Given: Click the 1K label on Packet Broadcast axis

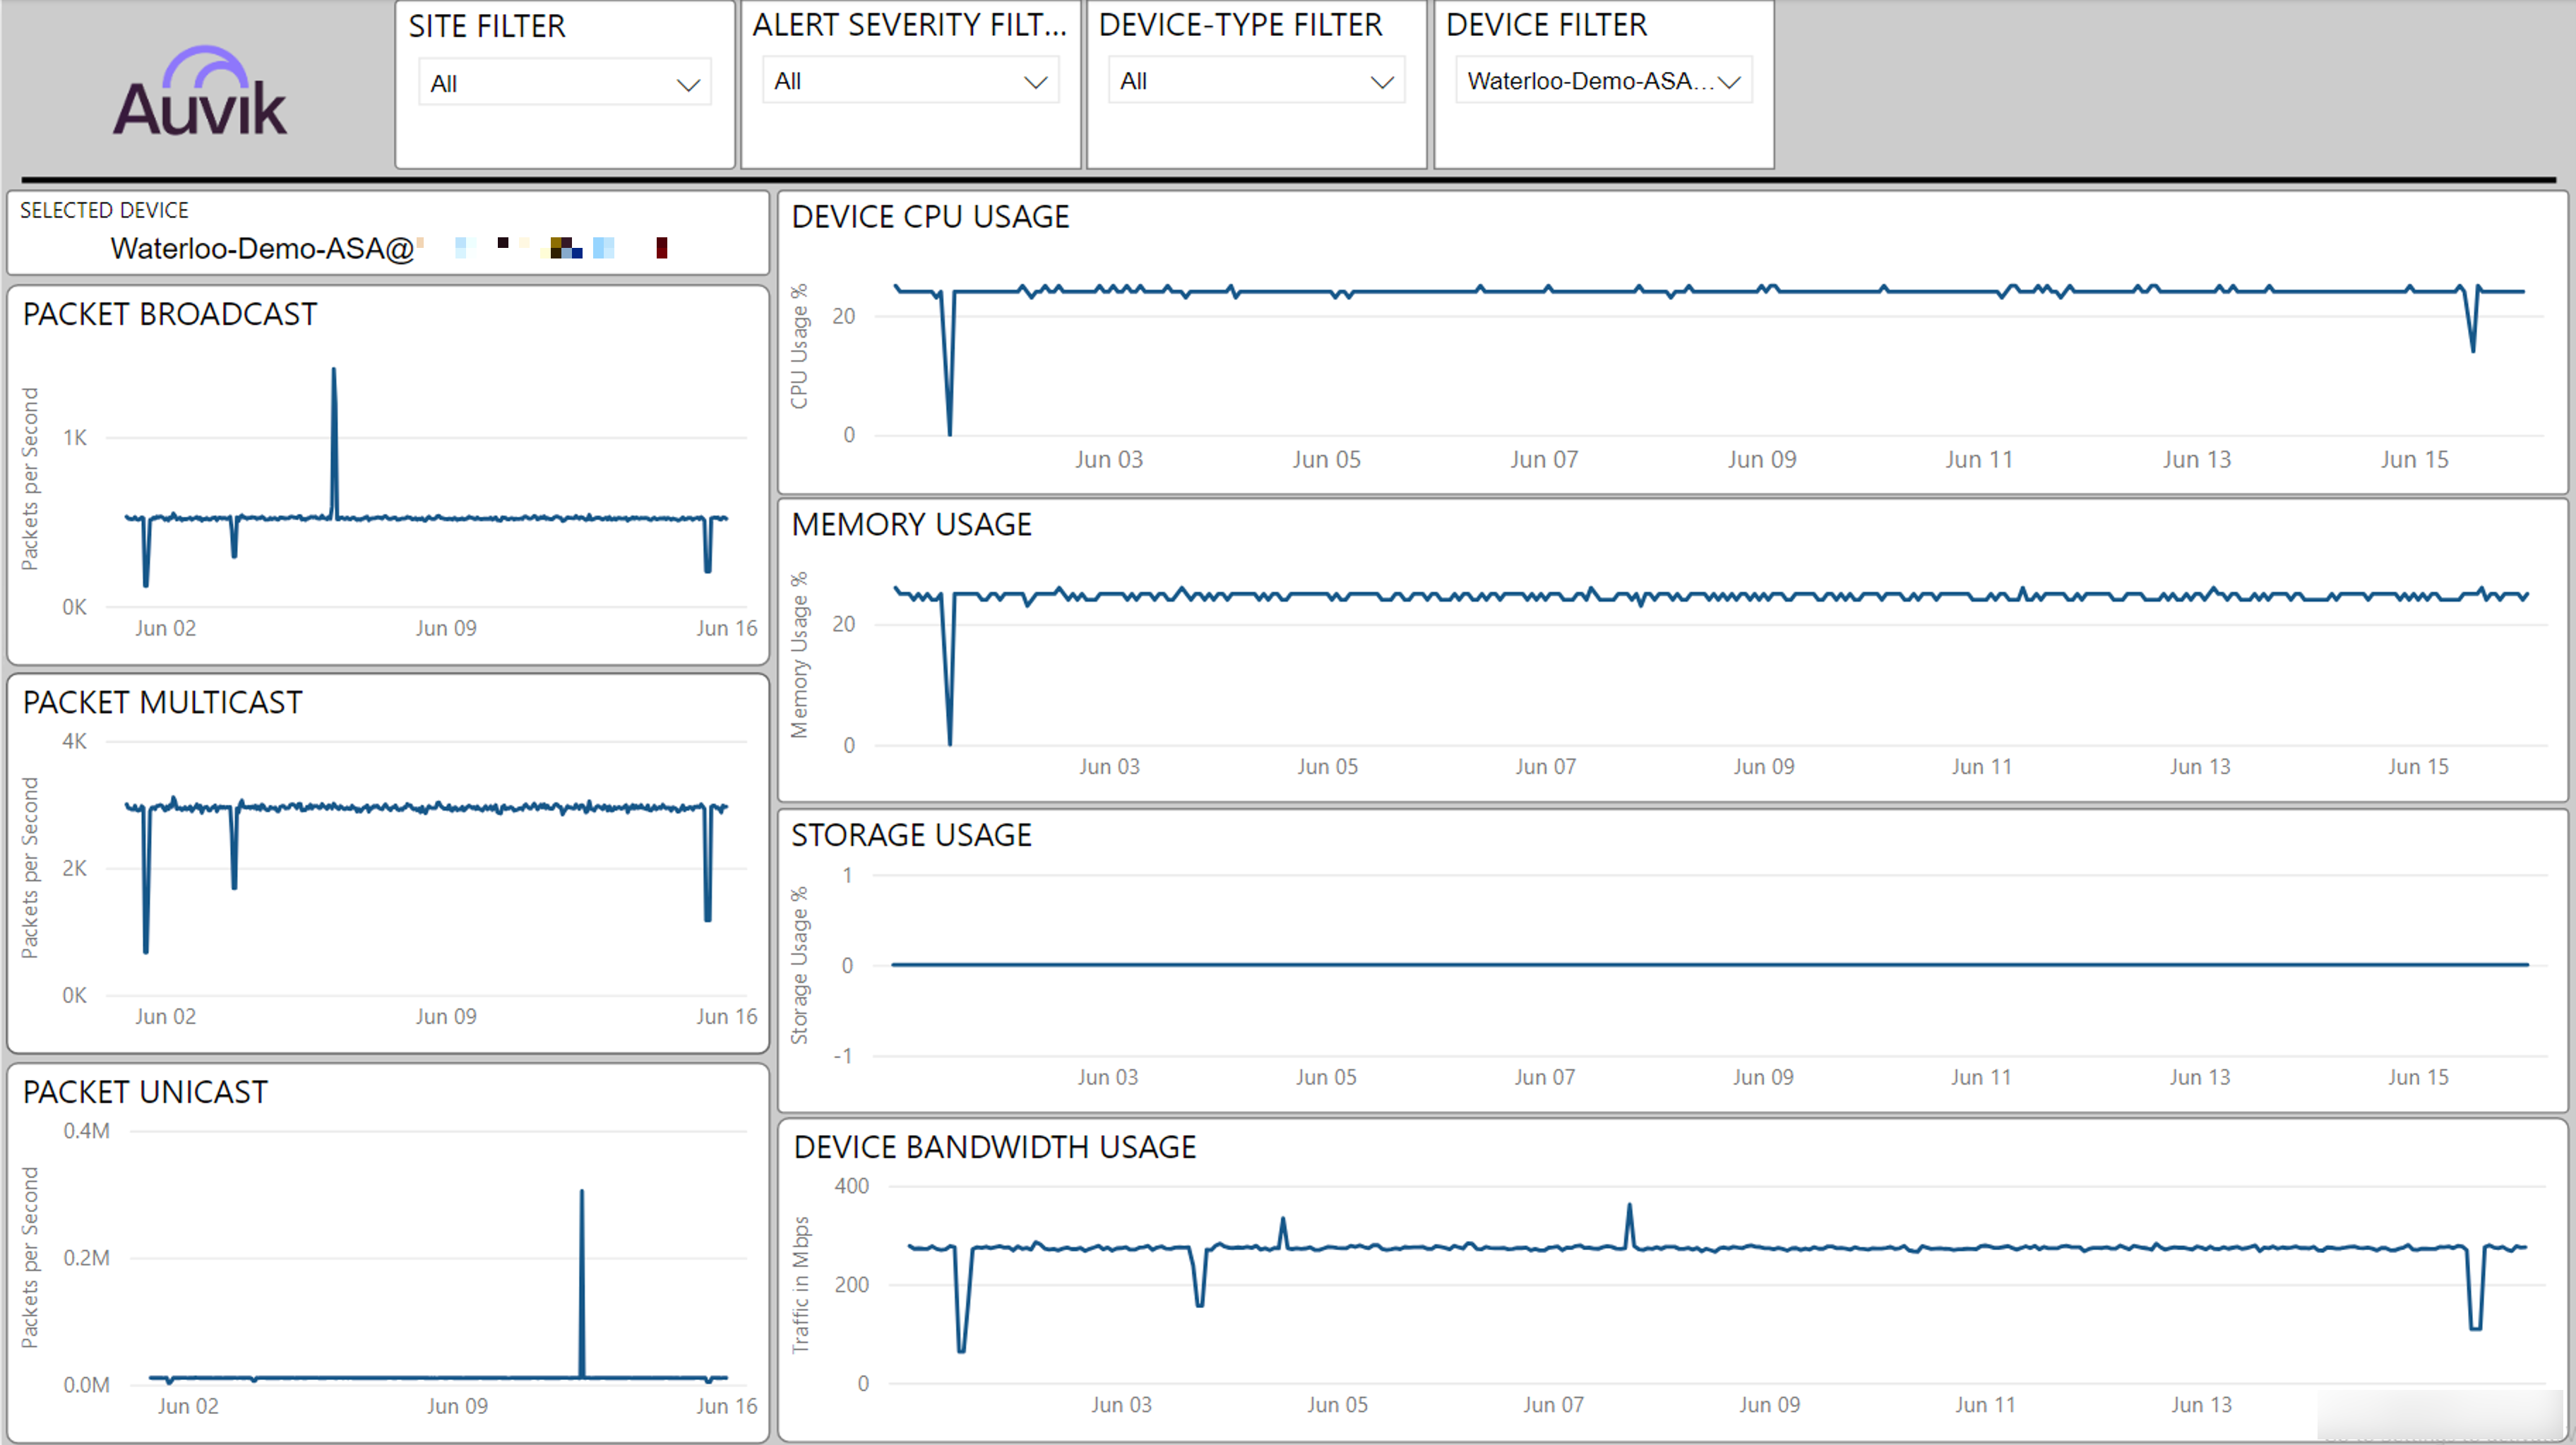Looking at the screenshot, I should pos(75,438).
